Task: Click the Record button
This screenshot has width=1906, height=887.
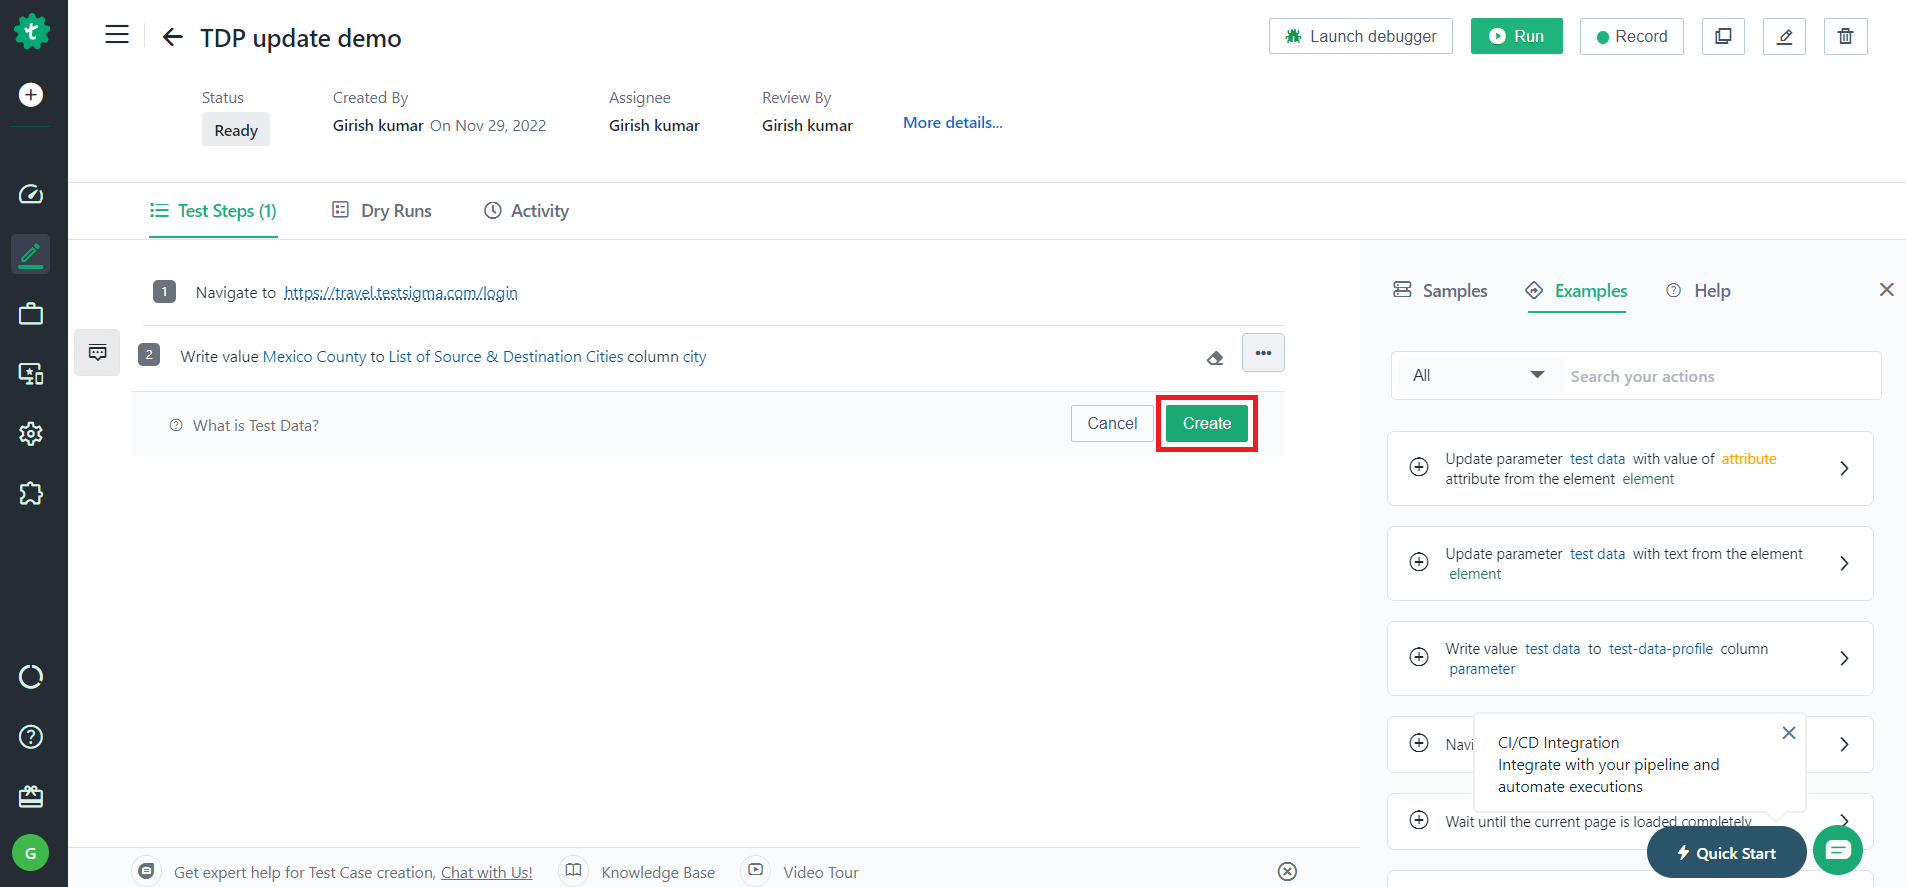Action: (1632, 36)
